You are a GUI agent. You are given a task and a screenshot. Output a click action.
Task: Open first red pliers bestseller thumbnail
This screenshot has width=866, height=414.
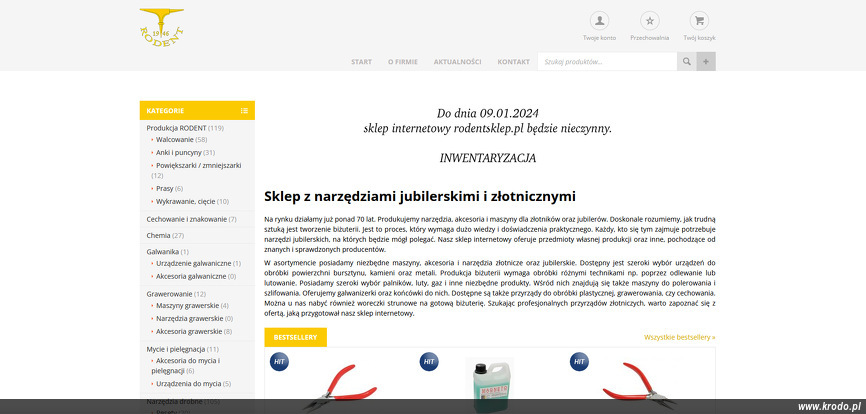point(340,386)
